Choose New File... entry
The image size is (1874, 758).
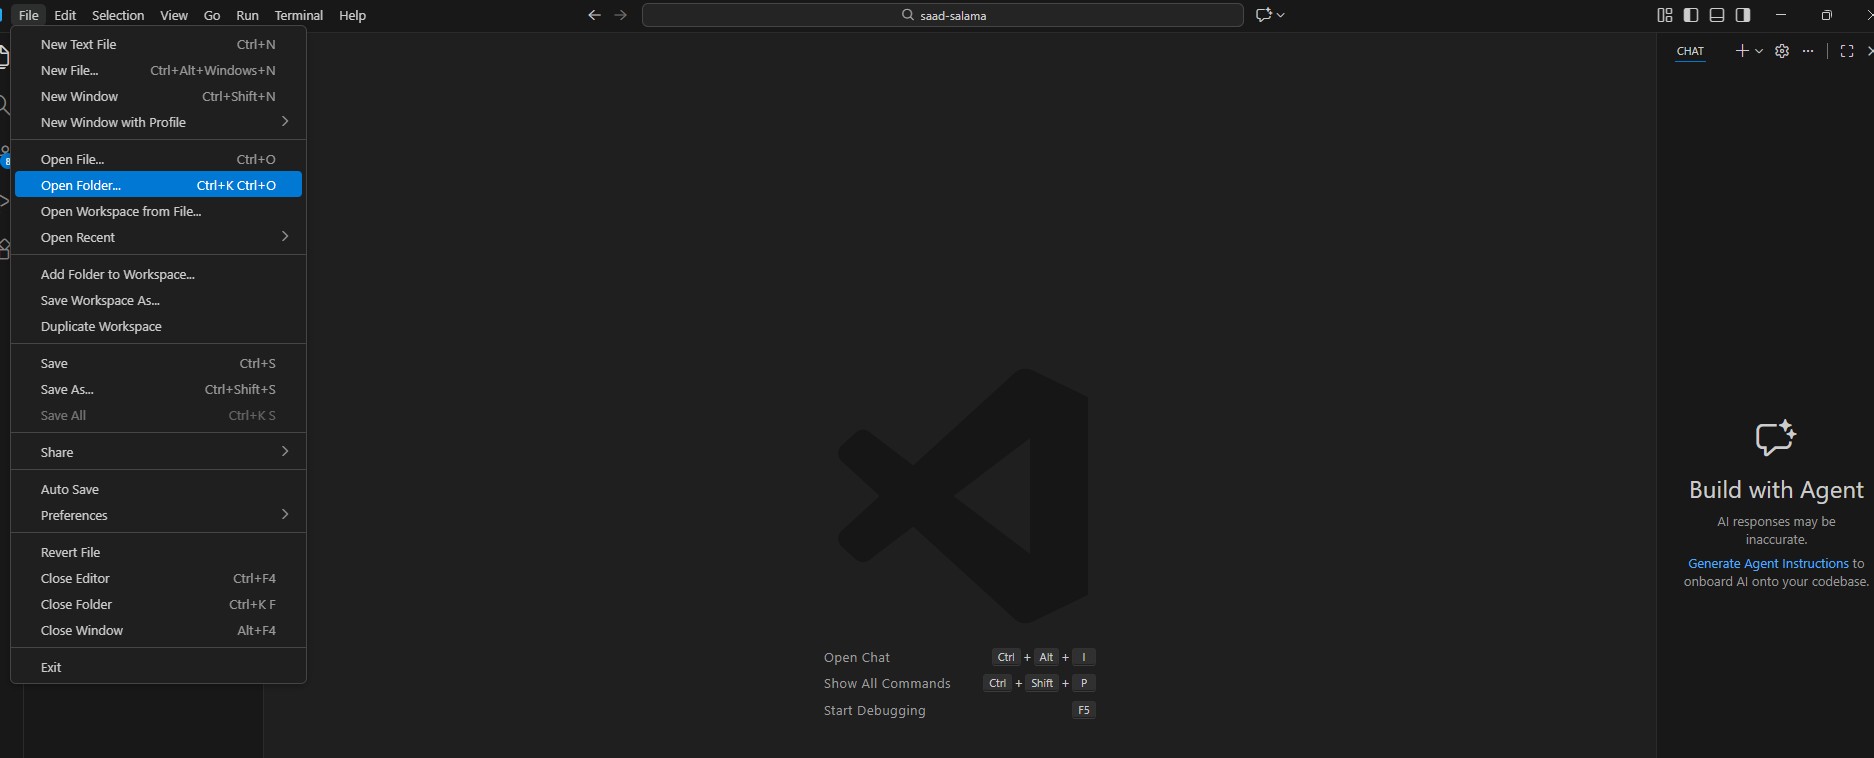click(x=158, y=70)
